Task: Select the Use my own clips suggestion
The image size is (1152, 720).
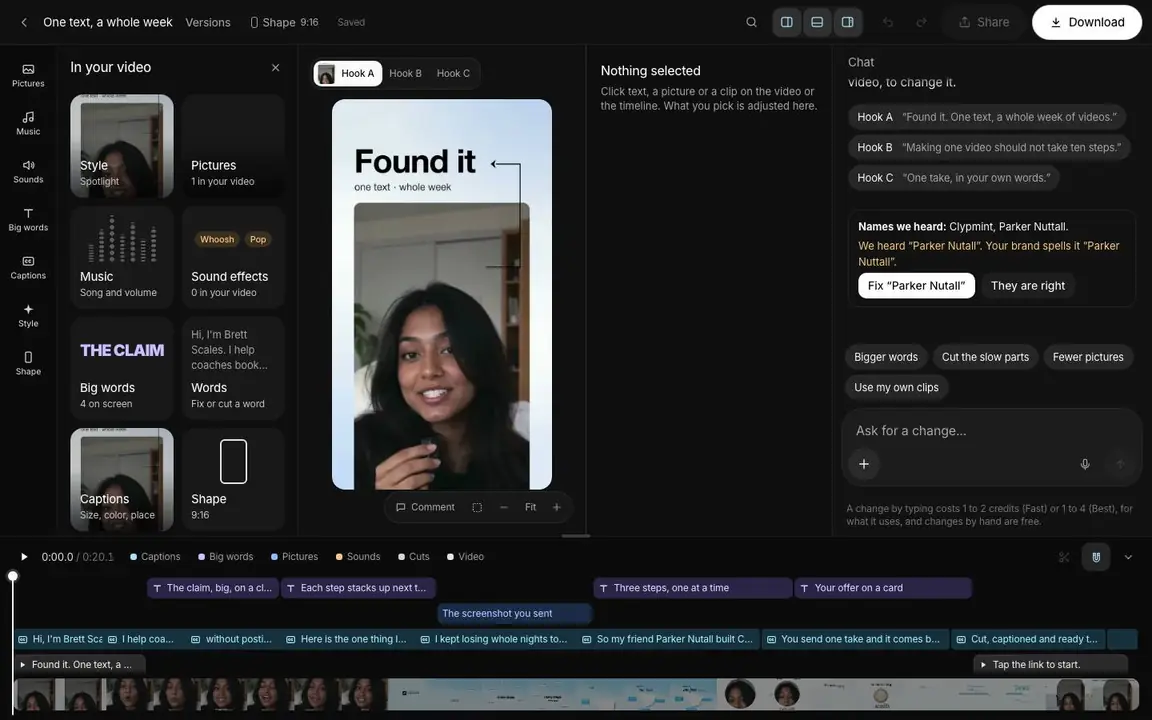Action: (x=896, y=387)
